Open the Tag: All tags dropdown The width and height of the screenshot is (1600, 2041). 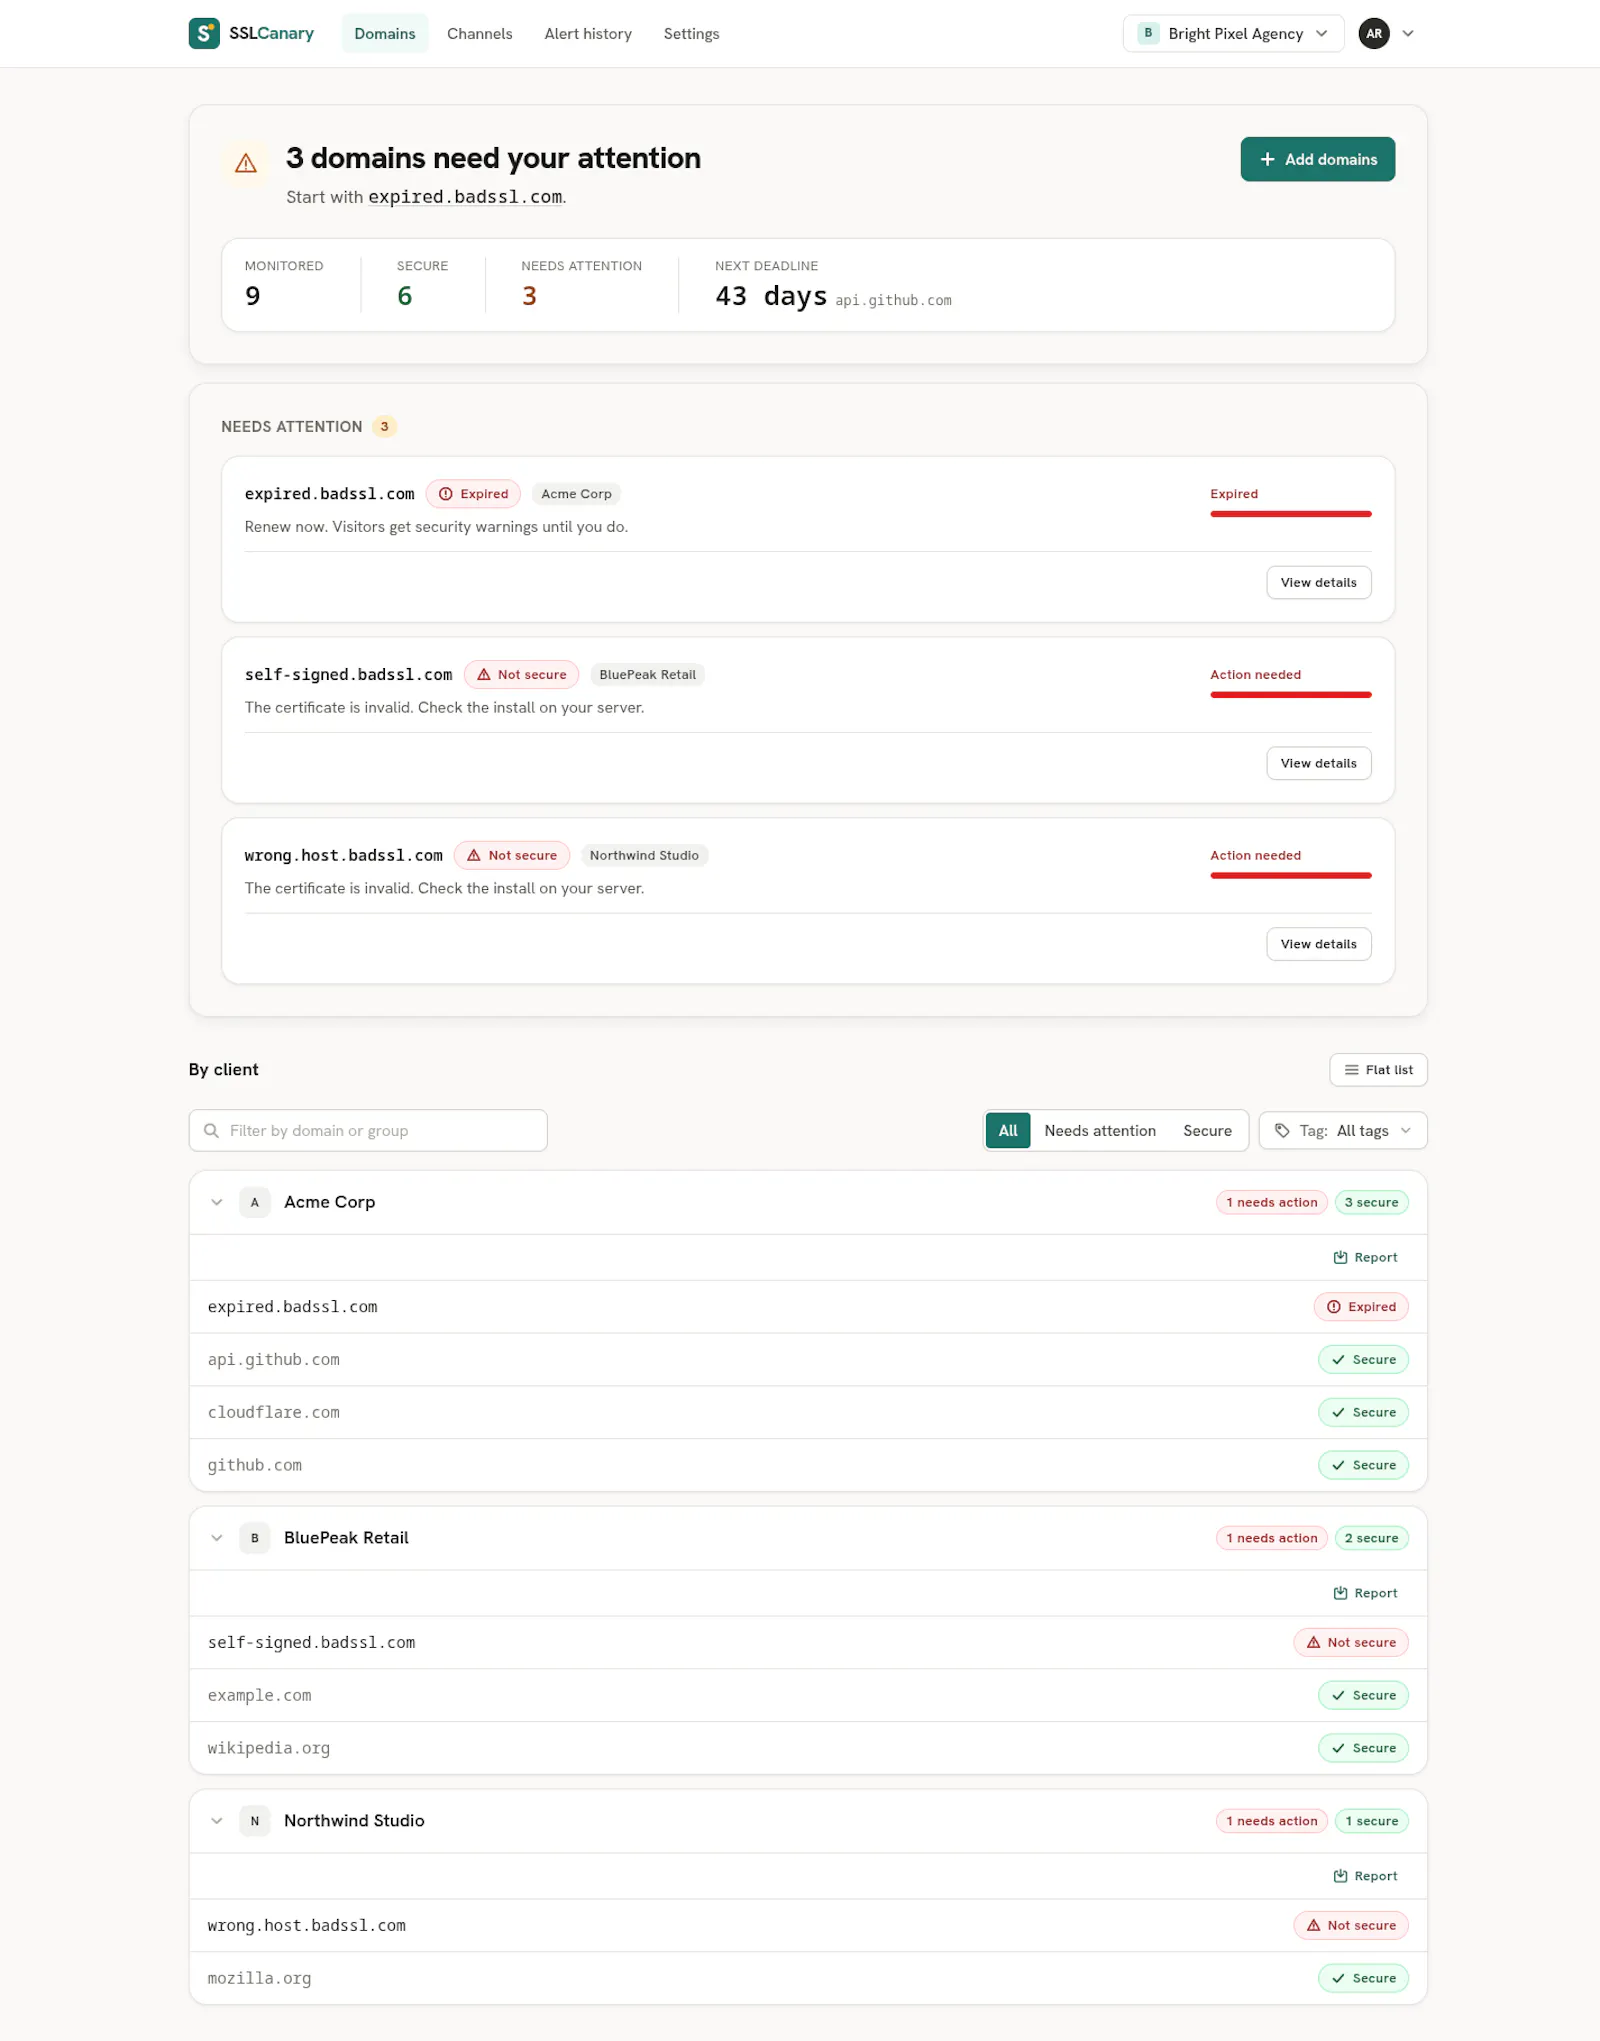(1343, 1130)
